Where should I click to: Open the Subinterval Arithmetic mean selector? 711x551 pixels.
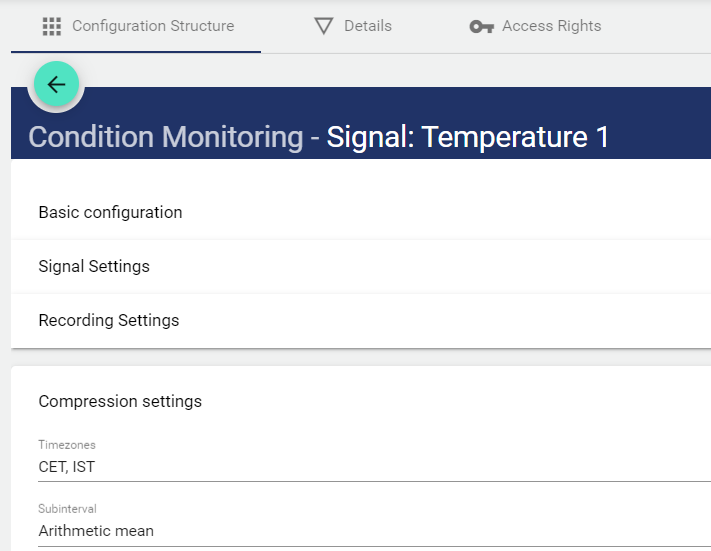(x=360, y=531)
